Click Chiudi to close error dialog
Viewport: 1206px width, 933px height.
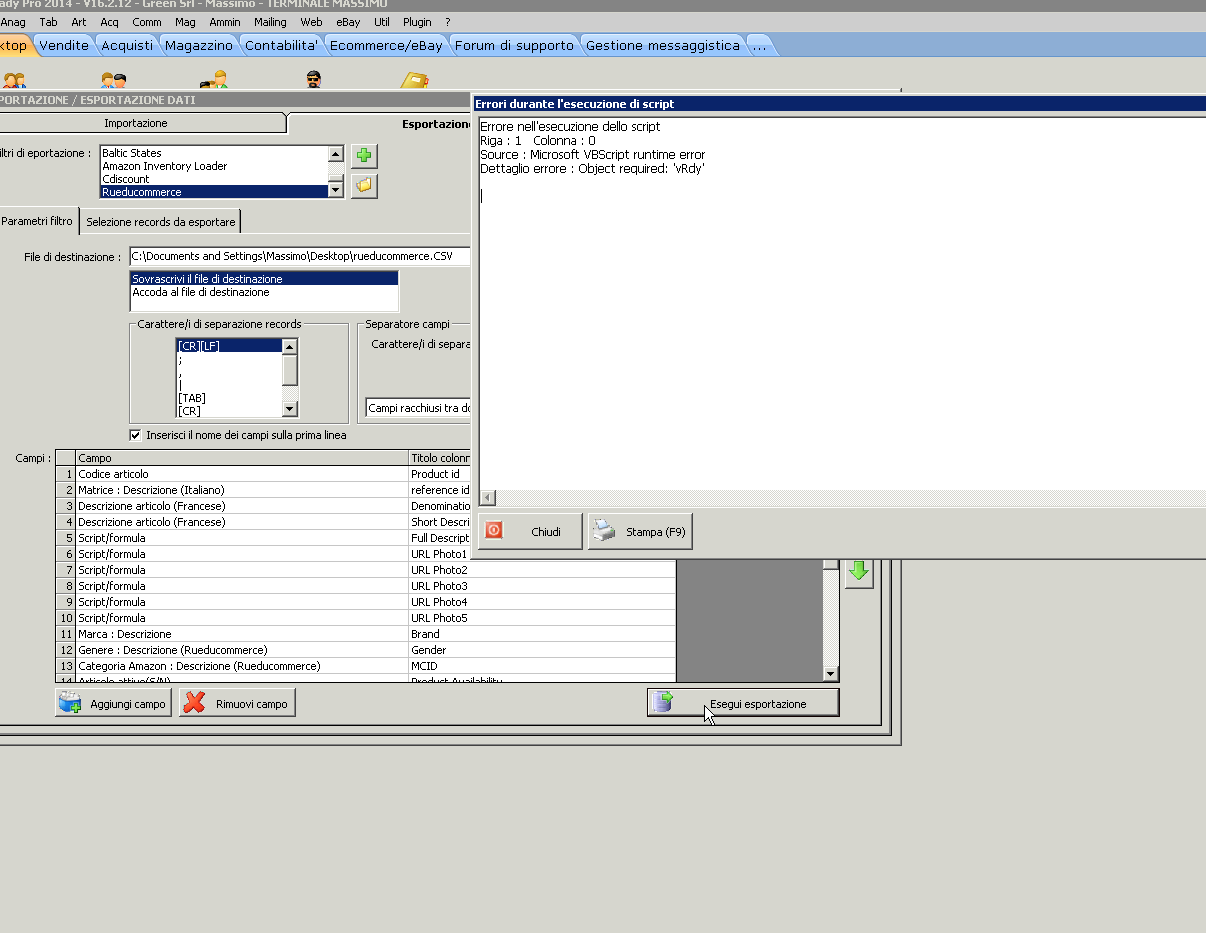[531, 532]
